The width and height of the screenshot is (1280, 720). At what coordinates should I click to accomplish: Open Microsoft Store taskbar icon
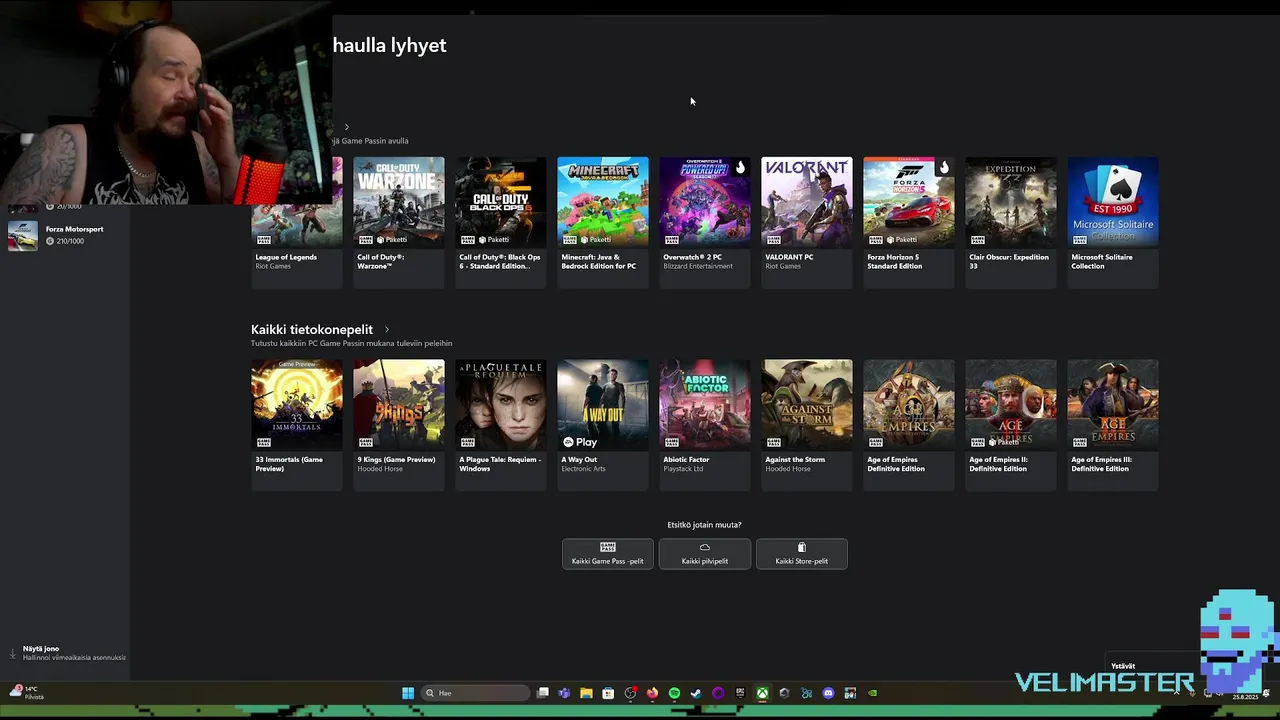tap(608, 693)
